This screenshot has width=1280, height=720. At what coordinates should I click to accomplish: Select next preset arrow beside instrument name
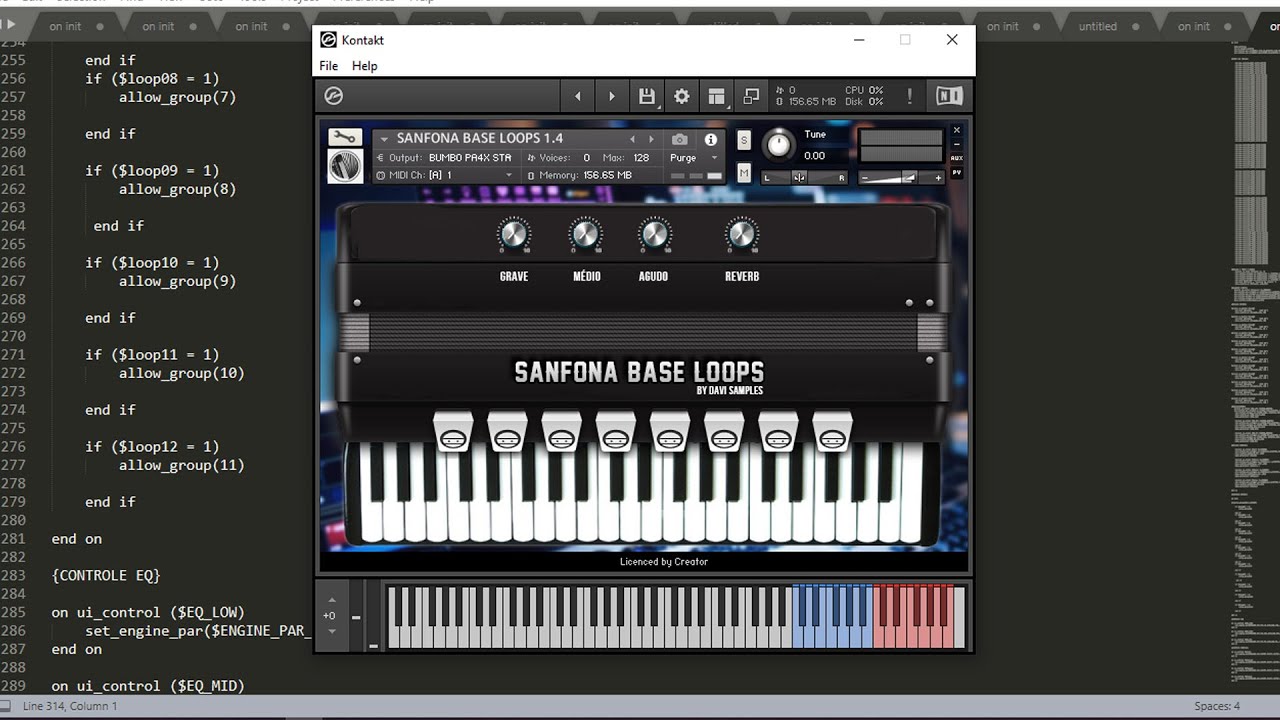point(651,139)
